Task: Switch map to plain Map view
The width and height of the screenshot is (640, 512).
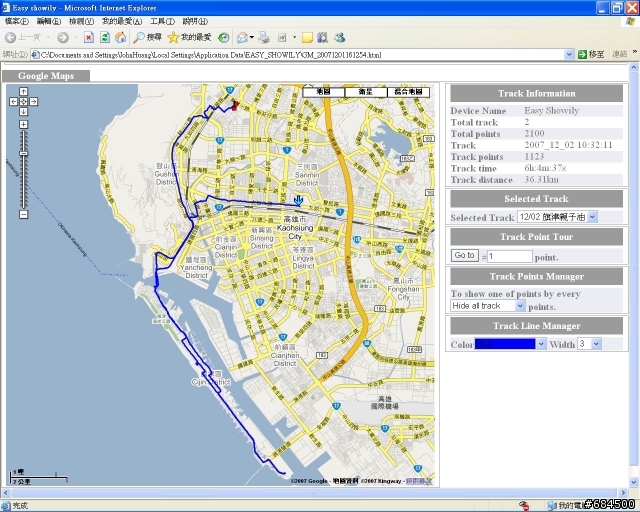Action: tap(324, 92)
